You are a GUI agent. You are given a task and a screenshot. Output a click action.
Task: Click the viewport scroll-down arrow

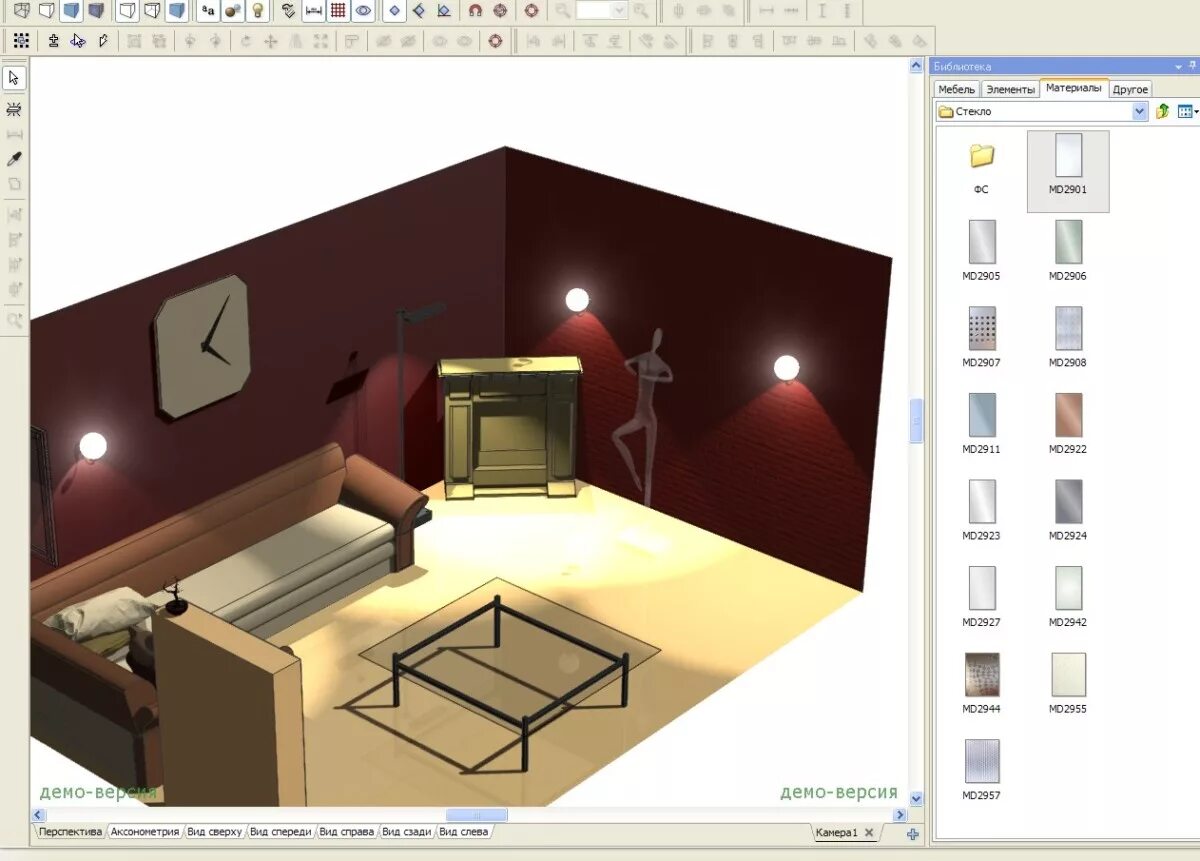coord(916,798)
